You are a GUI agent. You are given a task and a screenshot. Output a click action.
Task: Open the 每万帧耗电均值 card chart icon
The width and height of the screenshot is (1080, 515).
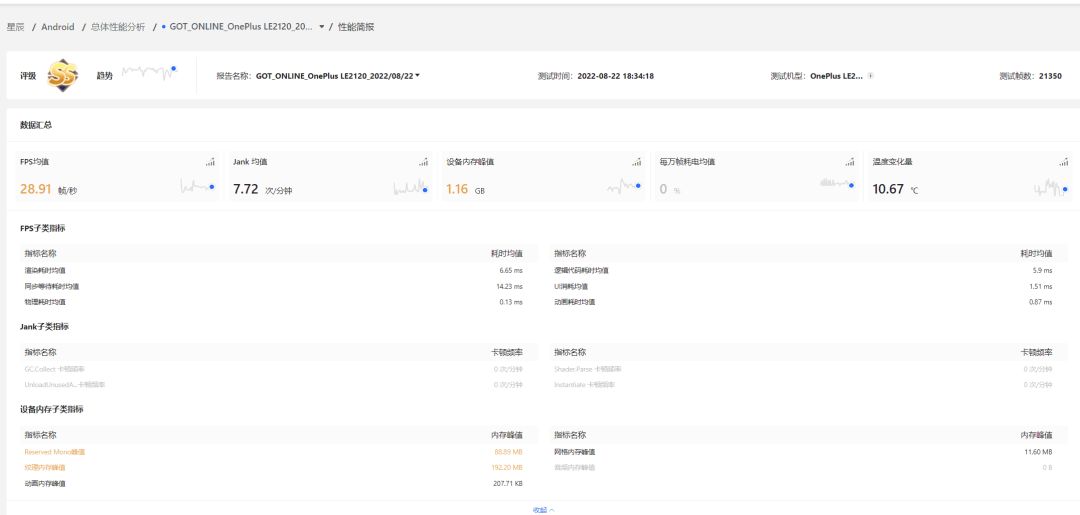[x=850, y=162]
